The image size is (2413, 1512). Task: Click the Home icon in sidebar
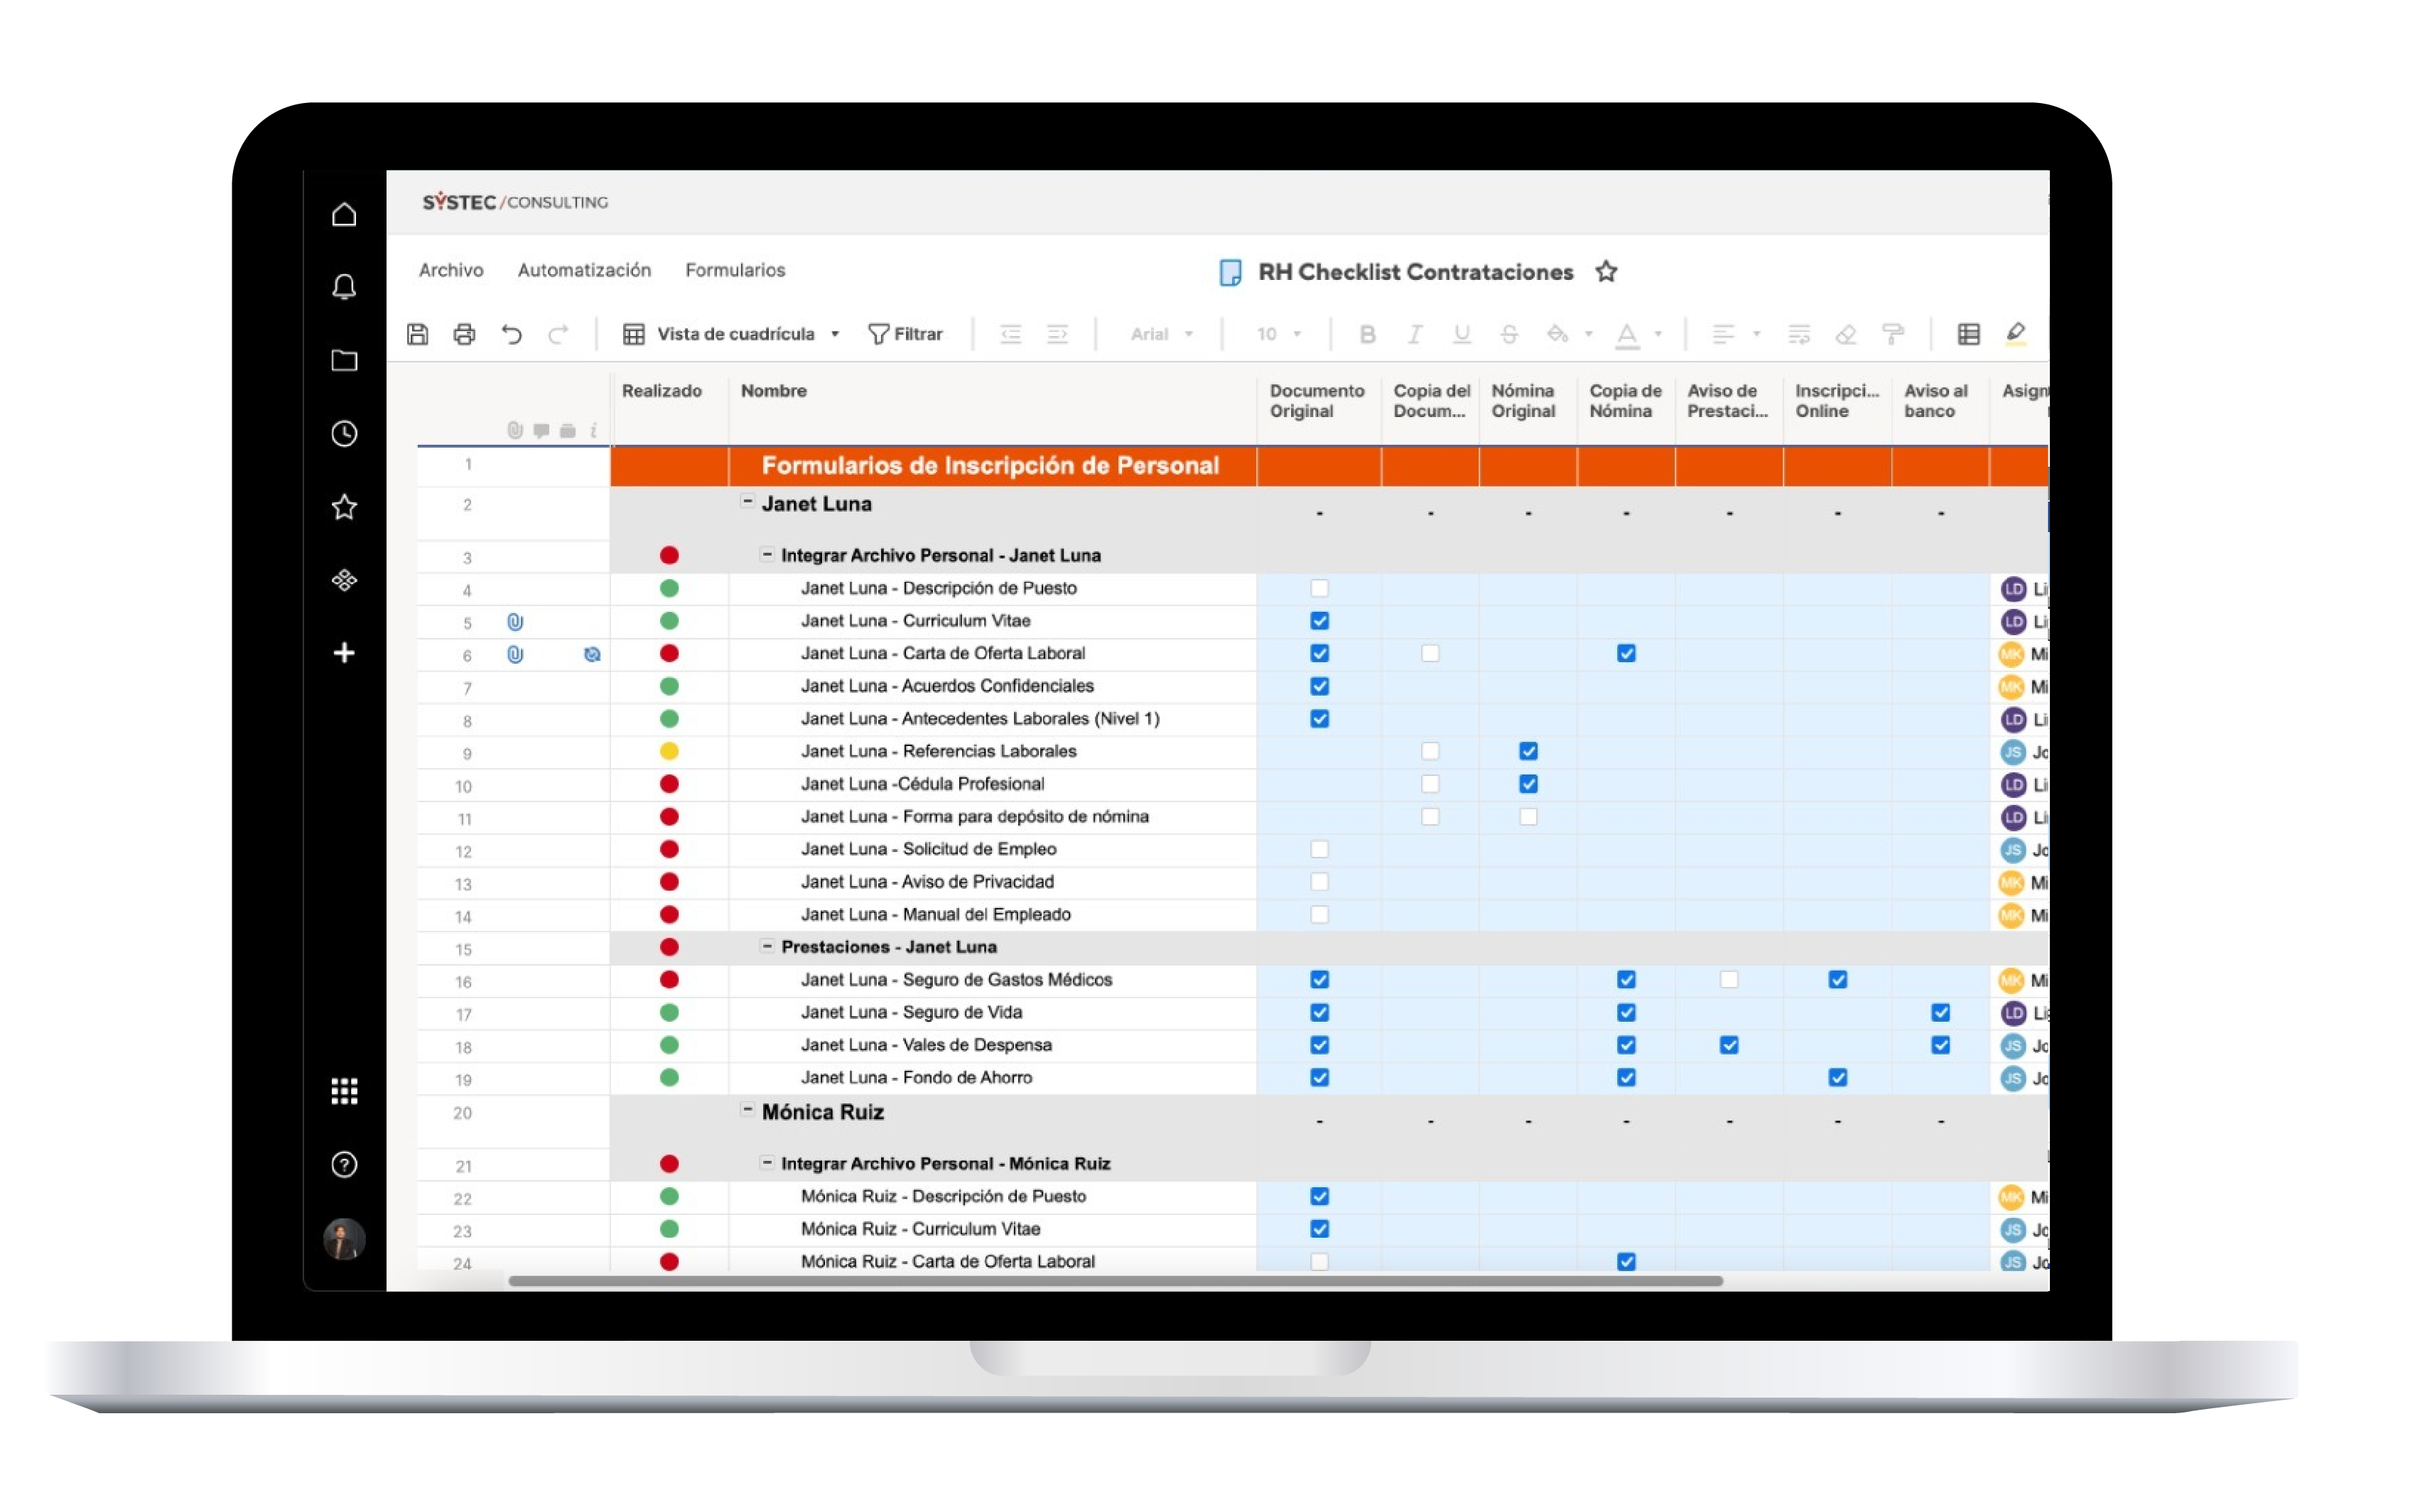(x=344, y=214)
